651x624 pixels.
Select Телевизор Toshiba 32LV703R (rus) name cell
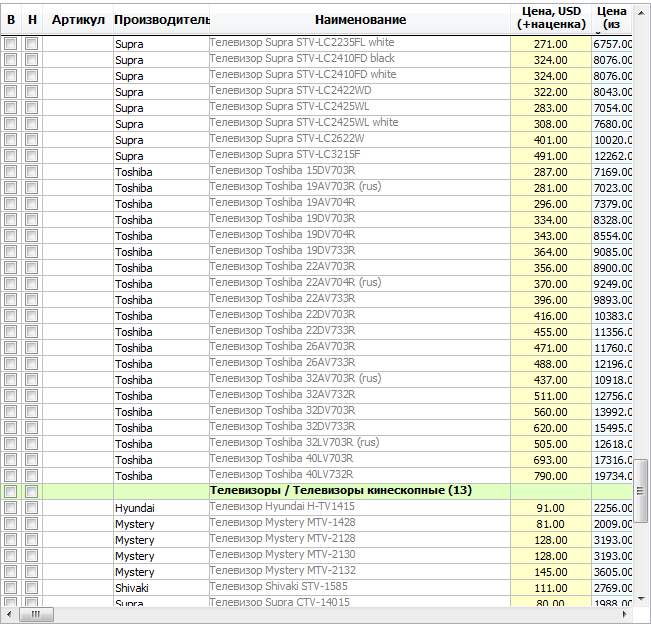click(x=360, y=444)
